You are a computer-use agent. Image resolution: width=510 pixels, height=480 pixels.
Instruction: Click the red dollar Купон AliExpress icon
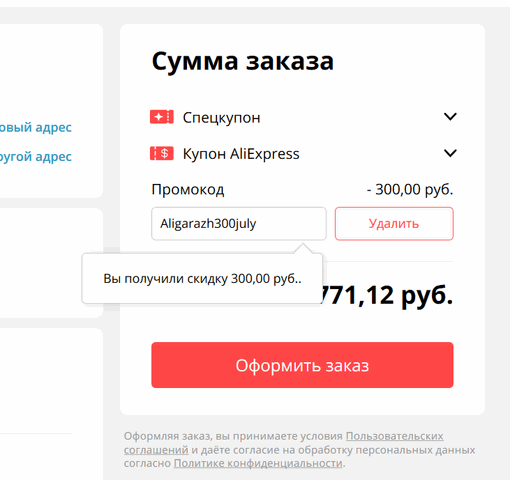coord(162,153)
